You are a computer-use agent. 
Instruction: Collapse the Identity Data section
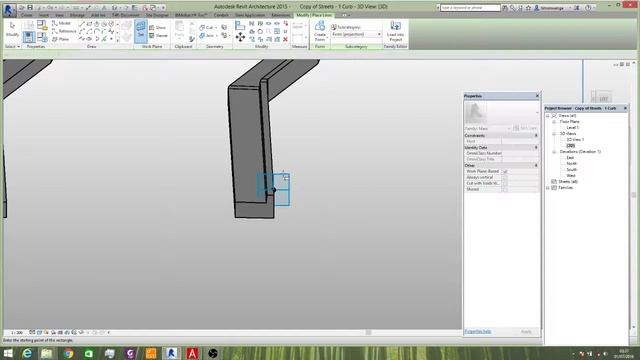[x=536, y=147]
